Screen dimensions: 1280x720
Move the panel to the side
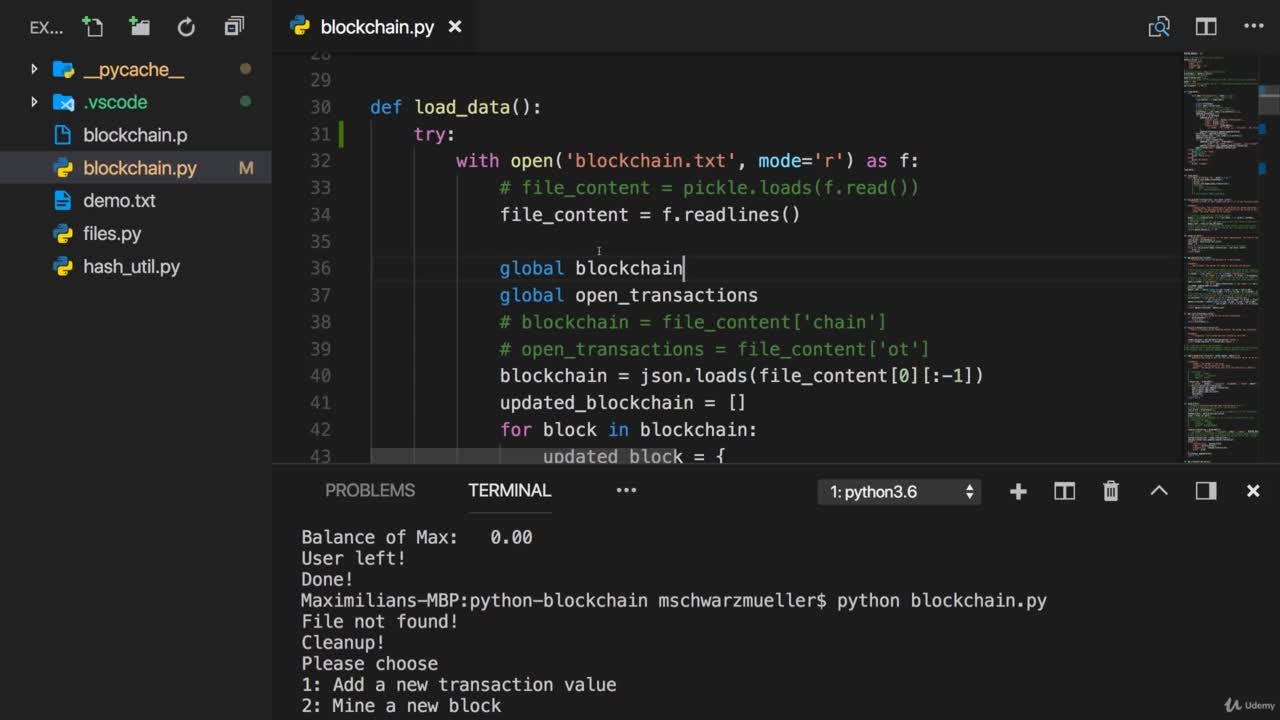tap(1206, 491)
